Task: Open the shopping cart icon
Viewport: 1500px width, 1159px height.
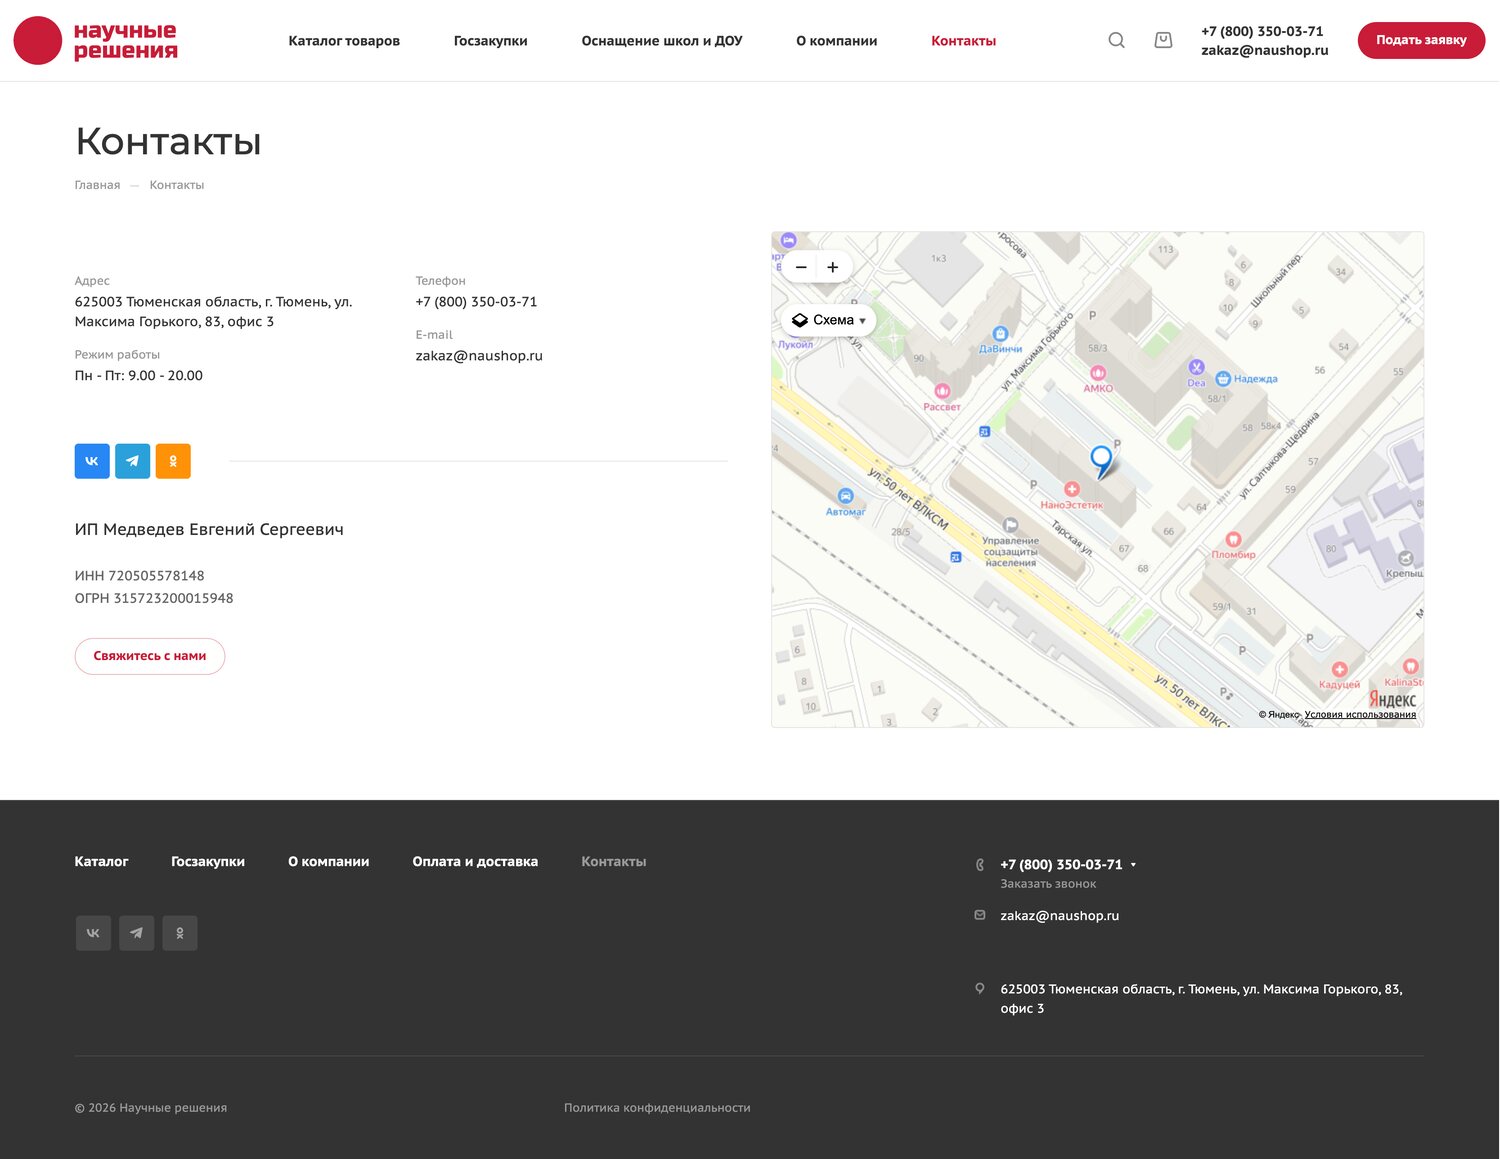Action: (x=1163, y=40)
